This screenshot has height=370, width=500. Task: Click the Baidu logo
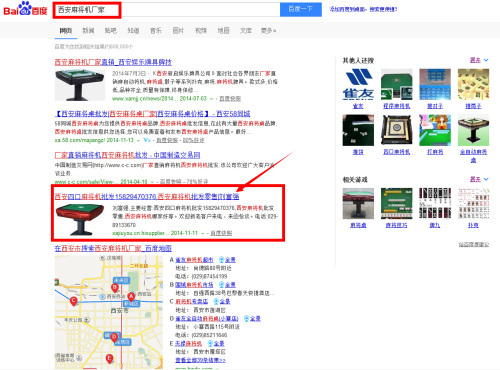(25, 9)
